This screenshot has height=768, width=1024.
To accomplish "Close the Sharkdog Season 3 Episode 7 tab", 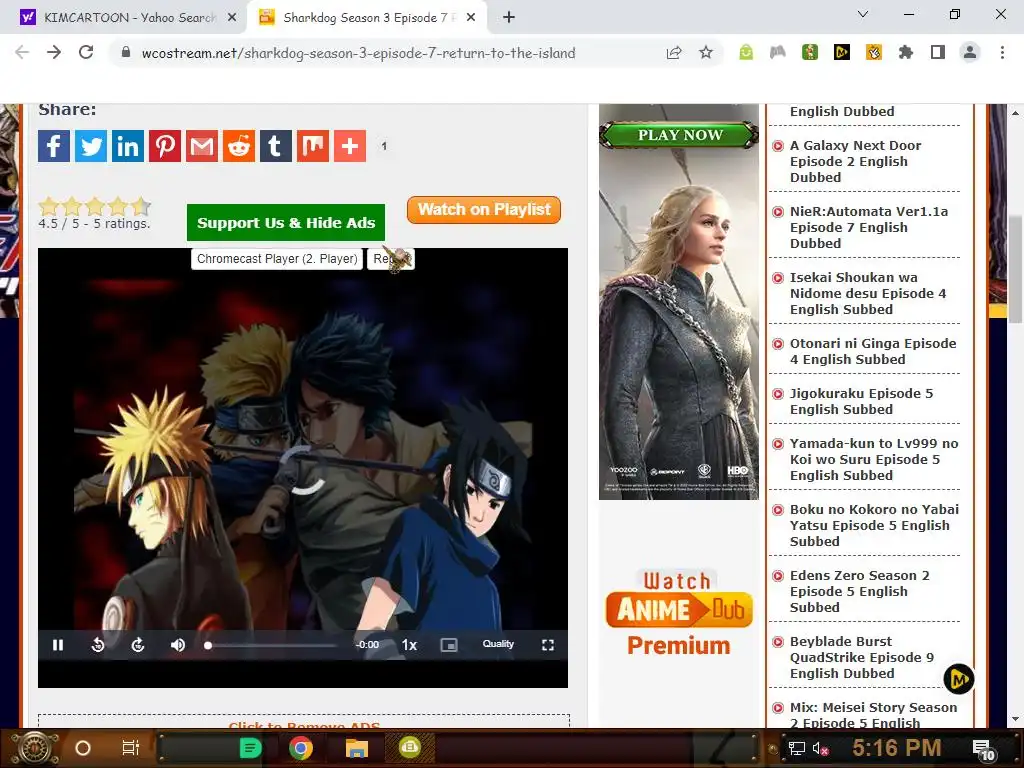I will pos(471,18).
